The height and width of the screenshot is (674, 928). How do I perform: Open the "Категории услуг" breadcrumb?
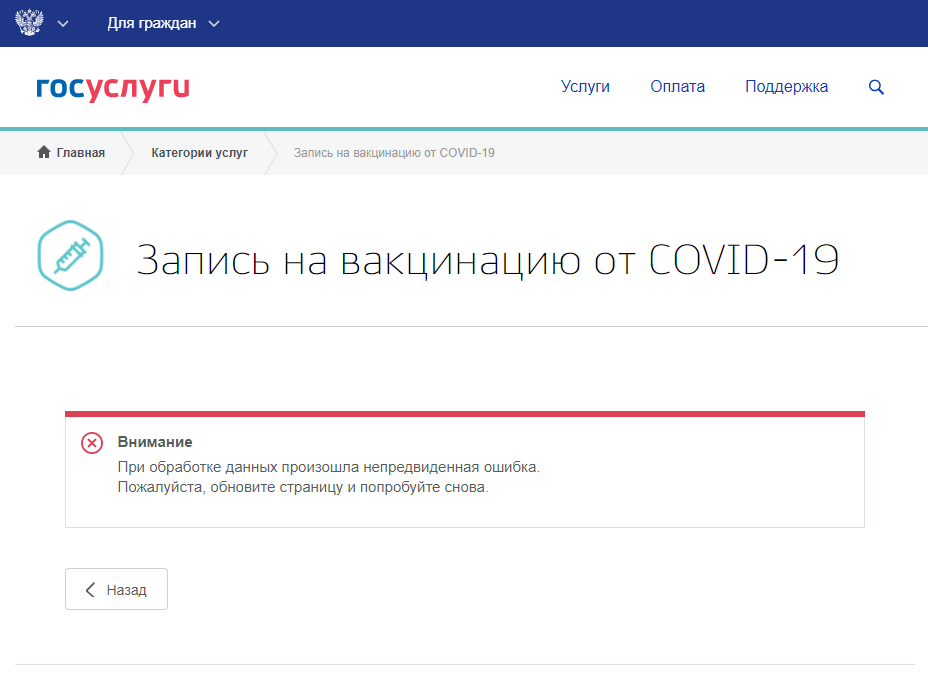click(x=199, y=153)
